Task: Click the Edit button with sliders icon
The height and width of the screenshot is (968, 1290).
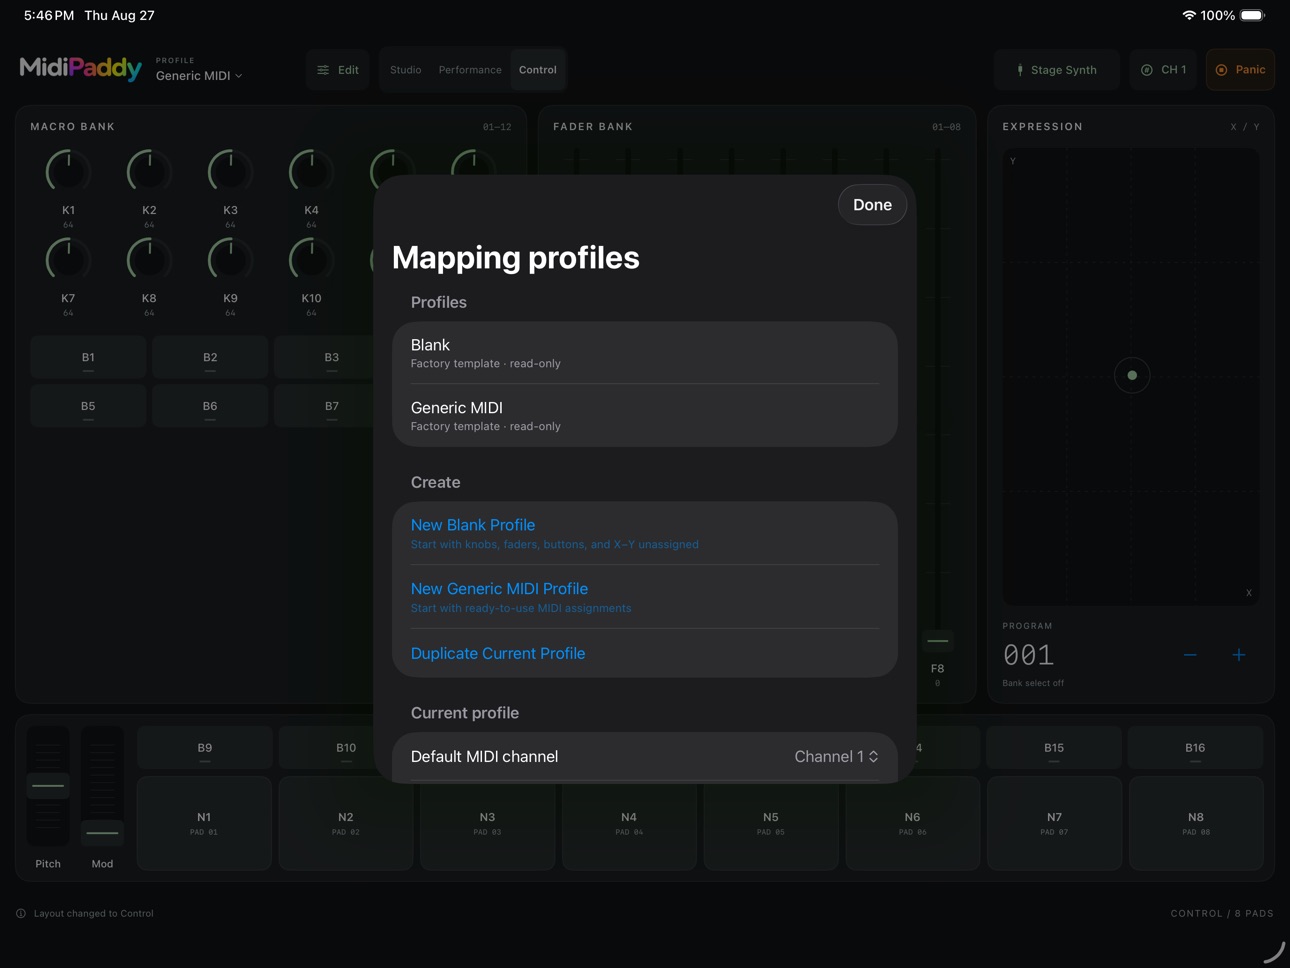Action: click(x=338, y=70)
